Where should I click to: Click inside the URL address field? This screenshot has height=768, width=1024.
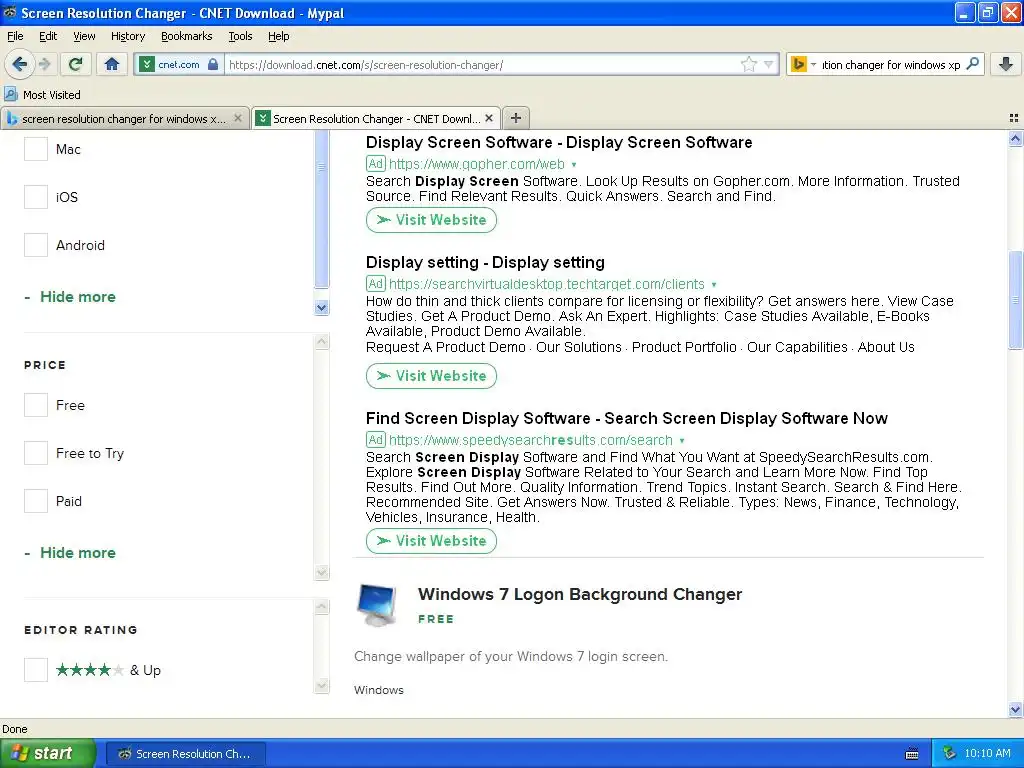pyautogui.click(x=483, y=64)
